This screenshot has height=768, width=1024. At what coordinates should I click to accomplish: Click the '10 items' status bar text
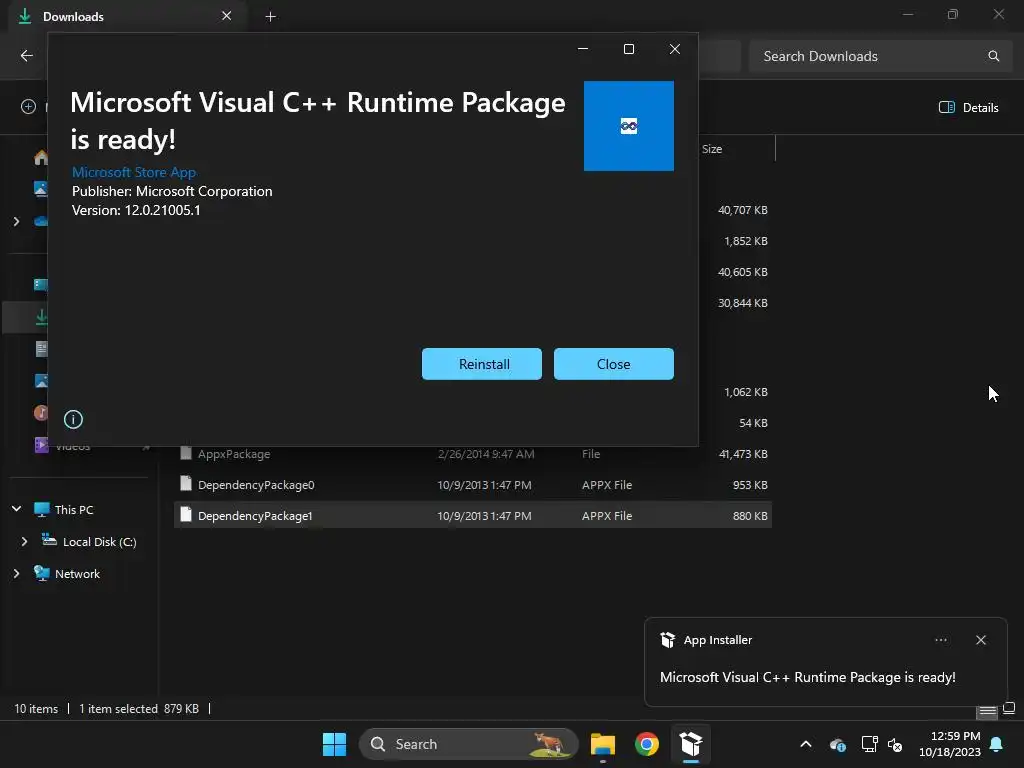coord(36,709)
